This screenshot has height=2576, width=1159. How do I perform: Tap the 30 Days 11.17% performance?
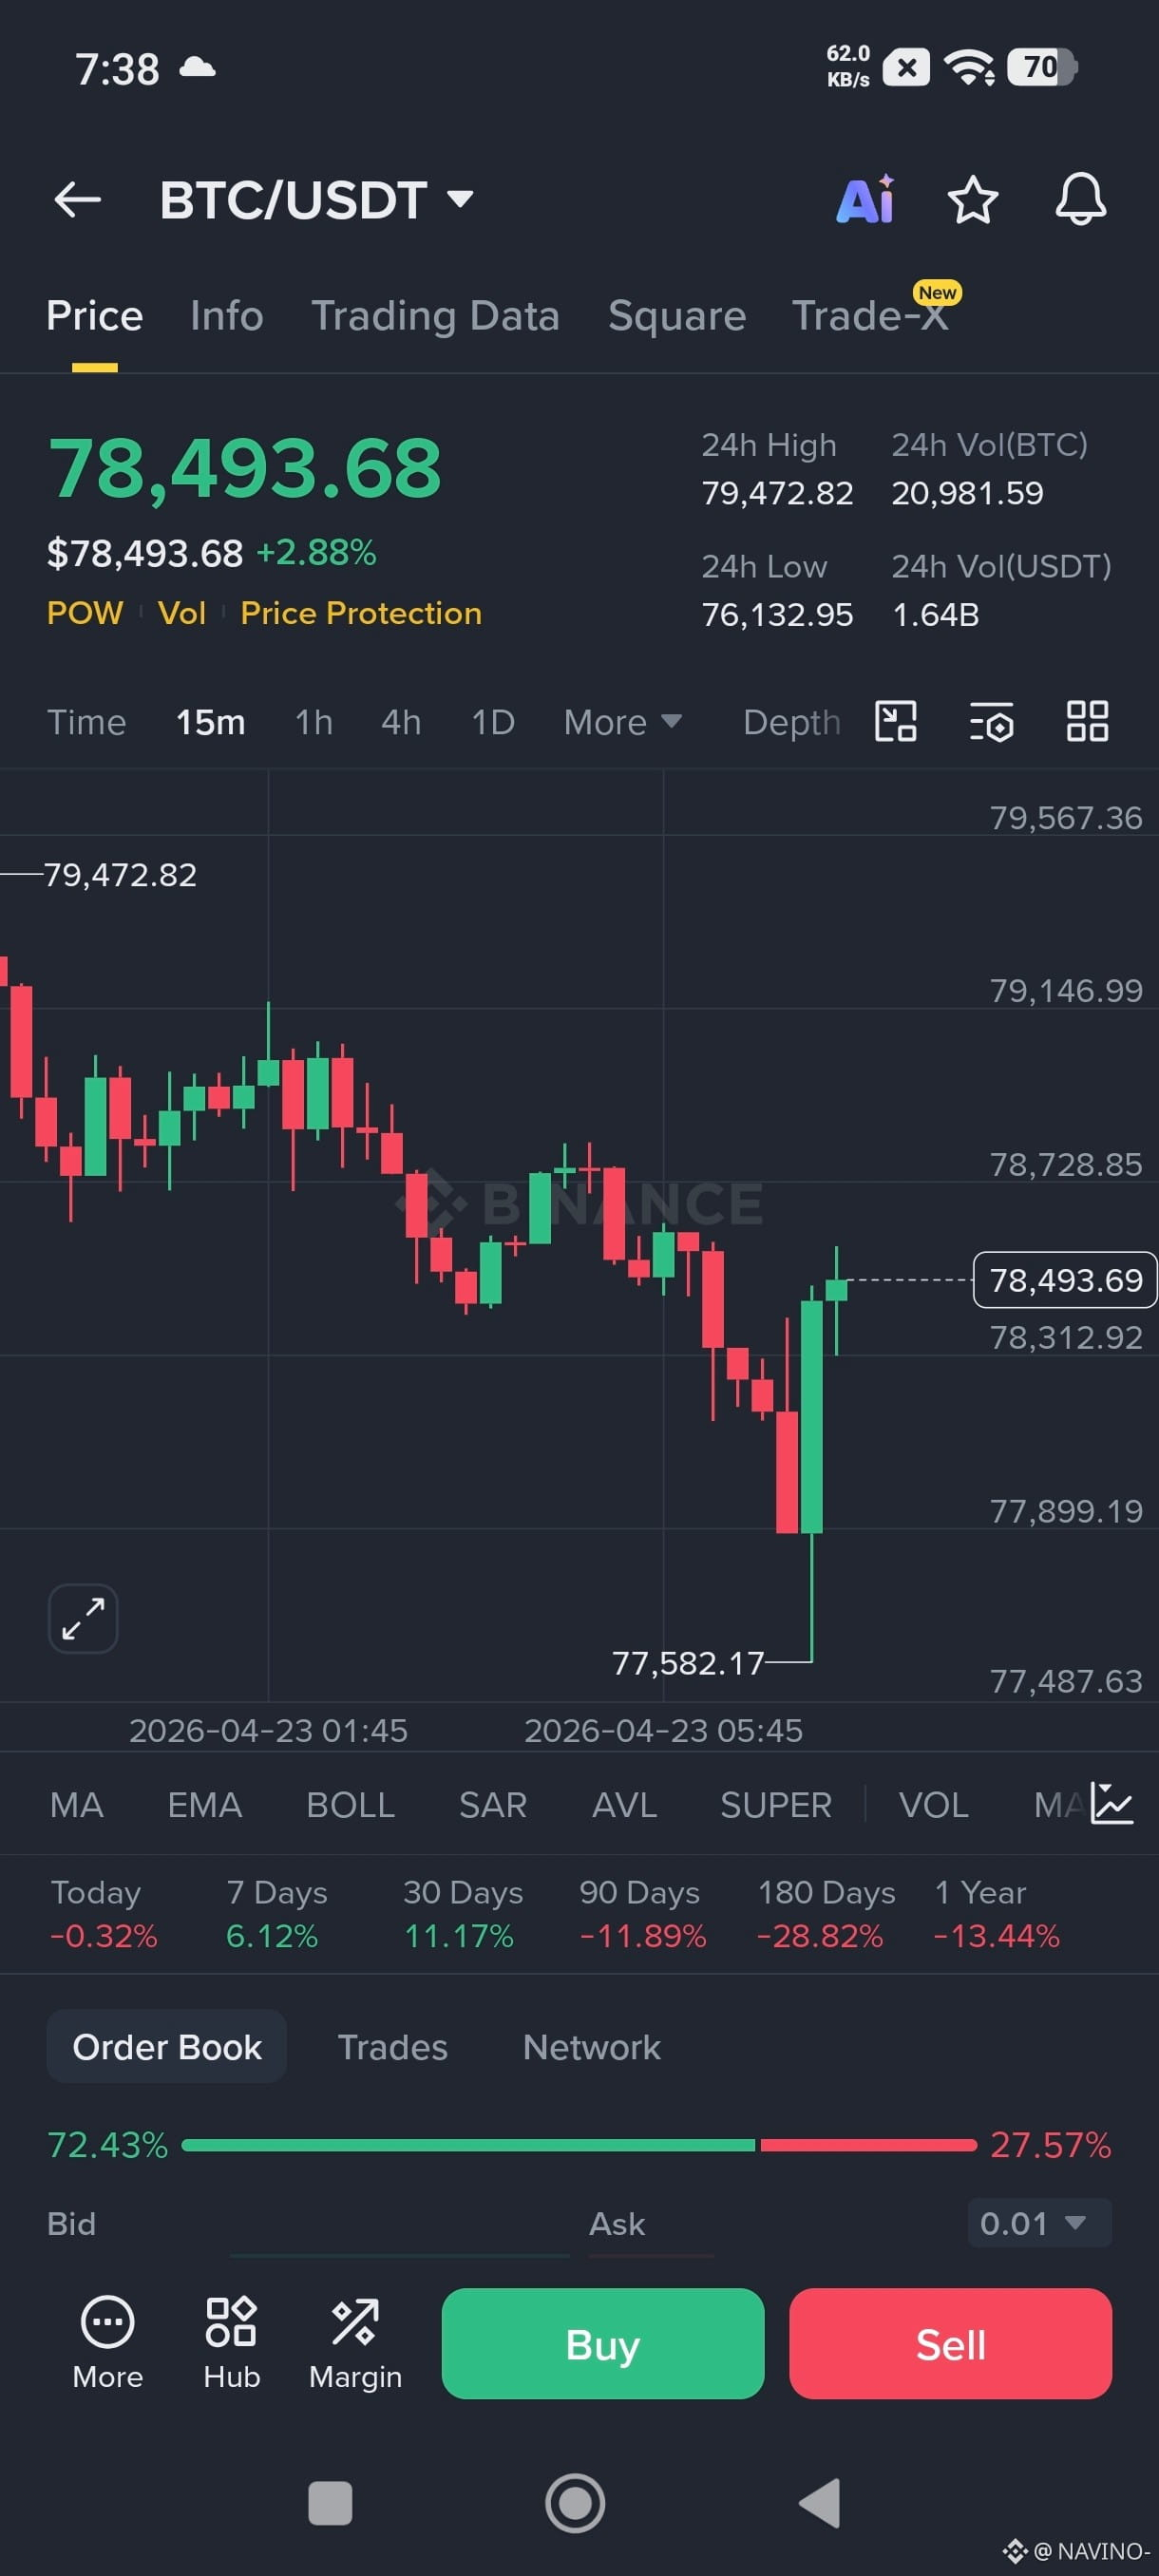(462, 1914)
